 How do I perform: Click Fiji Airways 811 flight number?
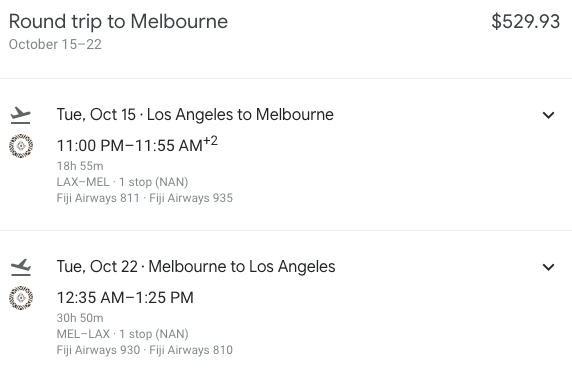tap(98, 198)
